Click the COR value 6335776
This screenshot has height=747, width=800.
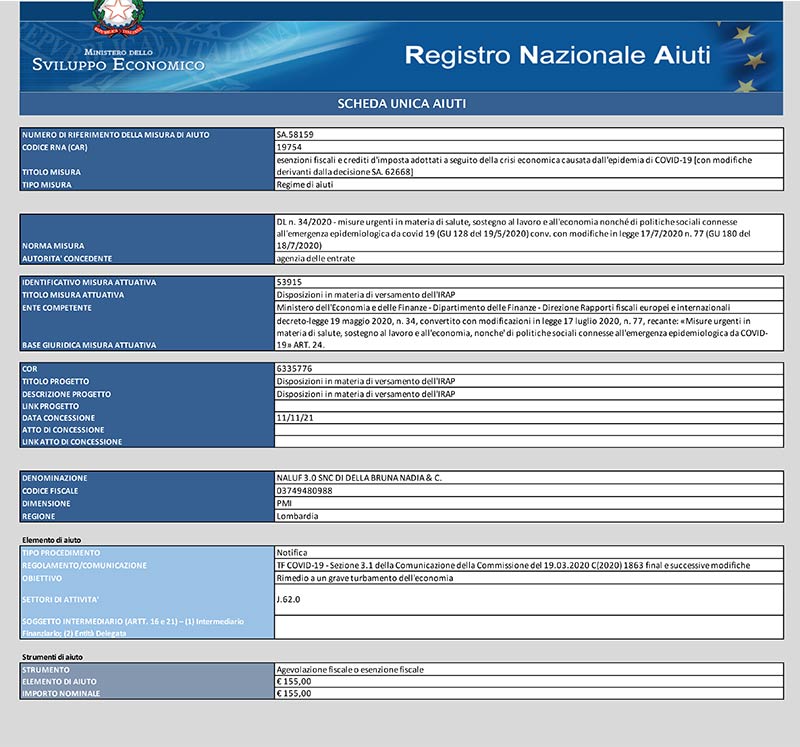pos(292,369)
